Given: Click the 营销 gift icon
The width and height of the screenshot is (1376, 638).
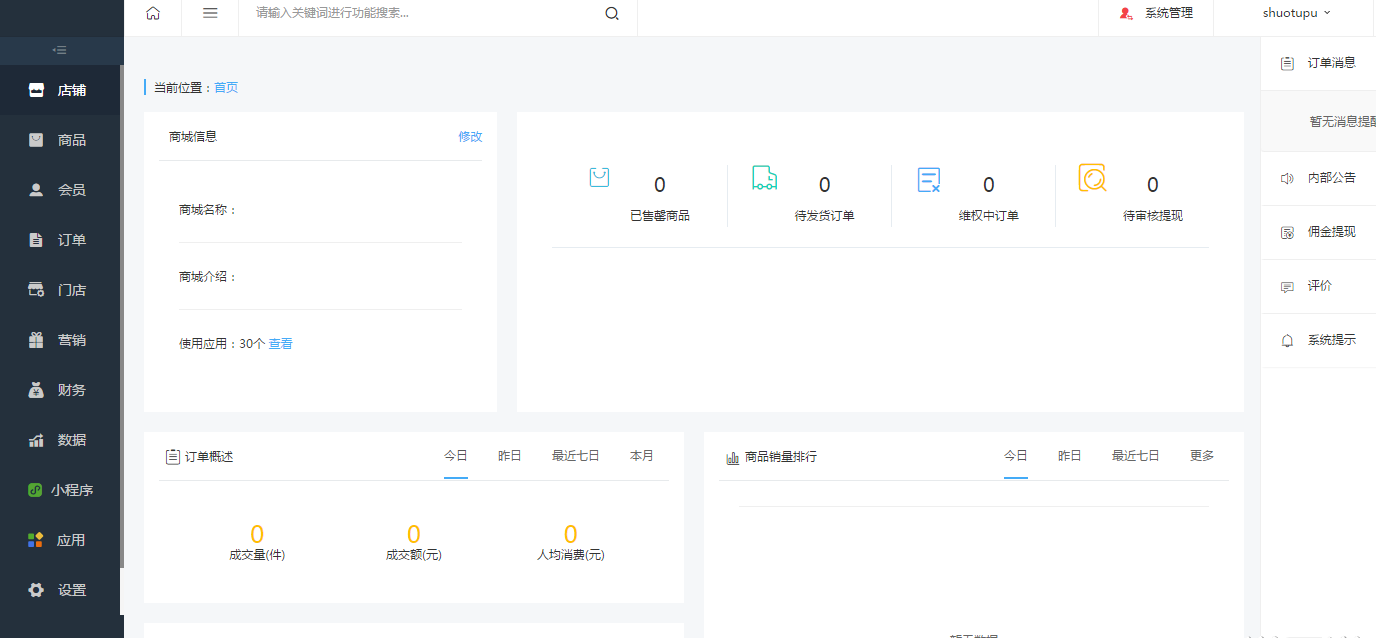Looking at the screenshot, I should click(36, 340).
